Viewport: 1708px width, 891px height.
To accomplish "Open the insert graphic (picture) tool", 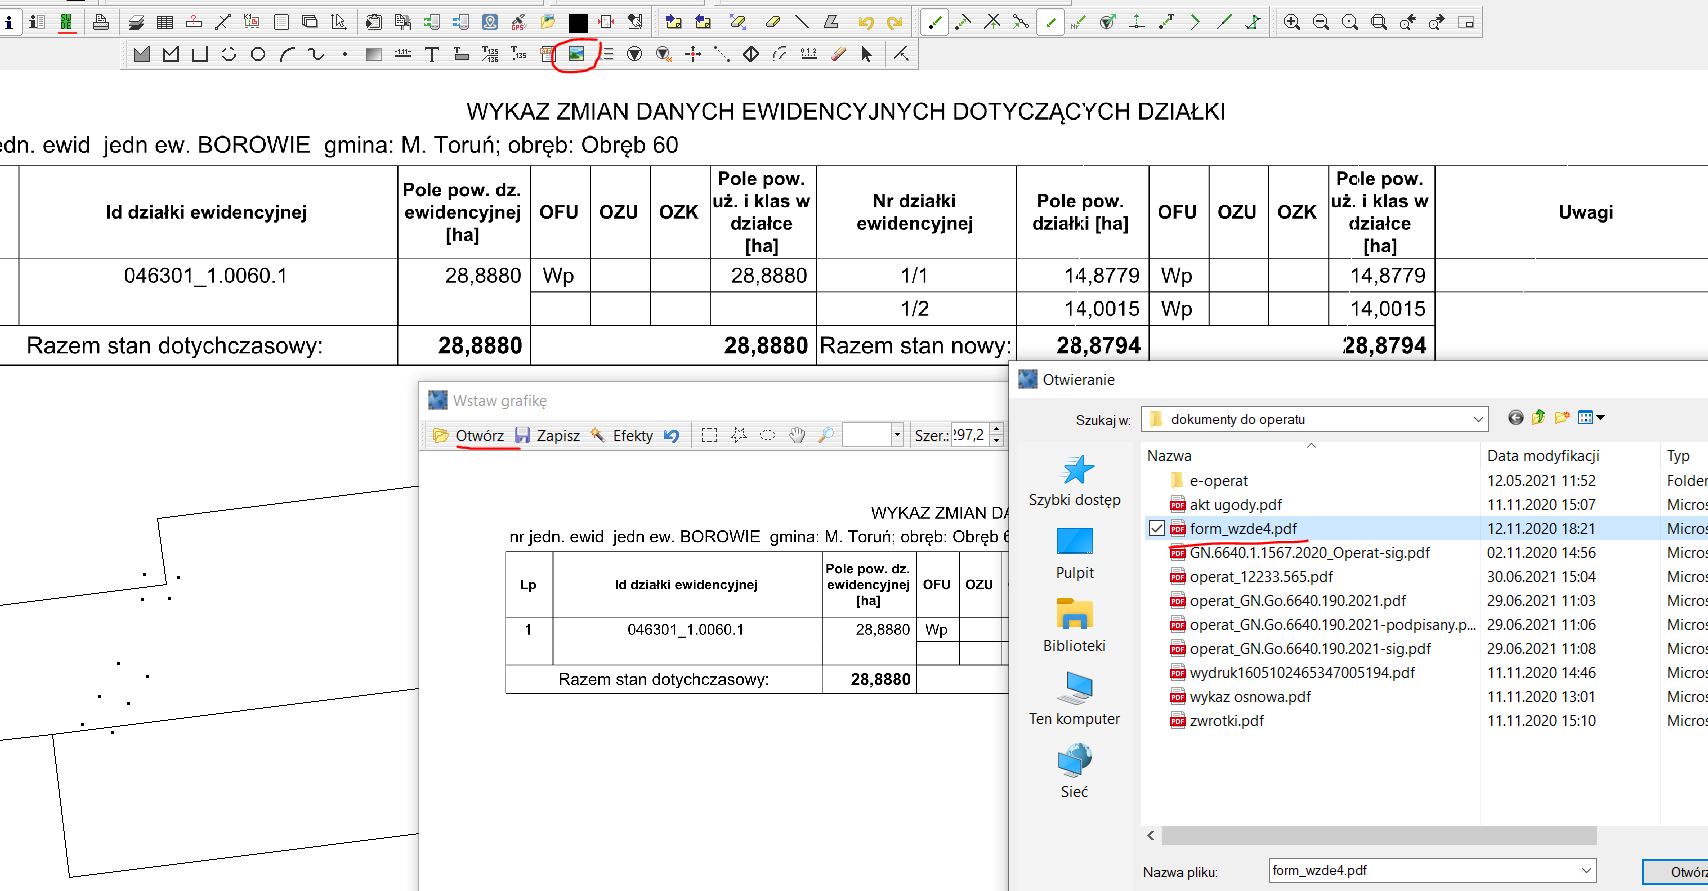I will [576, 54].
